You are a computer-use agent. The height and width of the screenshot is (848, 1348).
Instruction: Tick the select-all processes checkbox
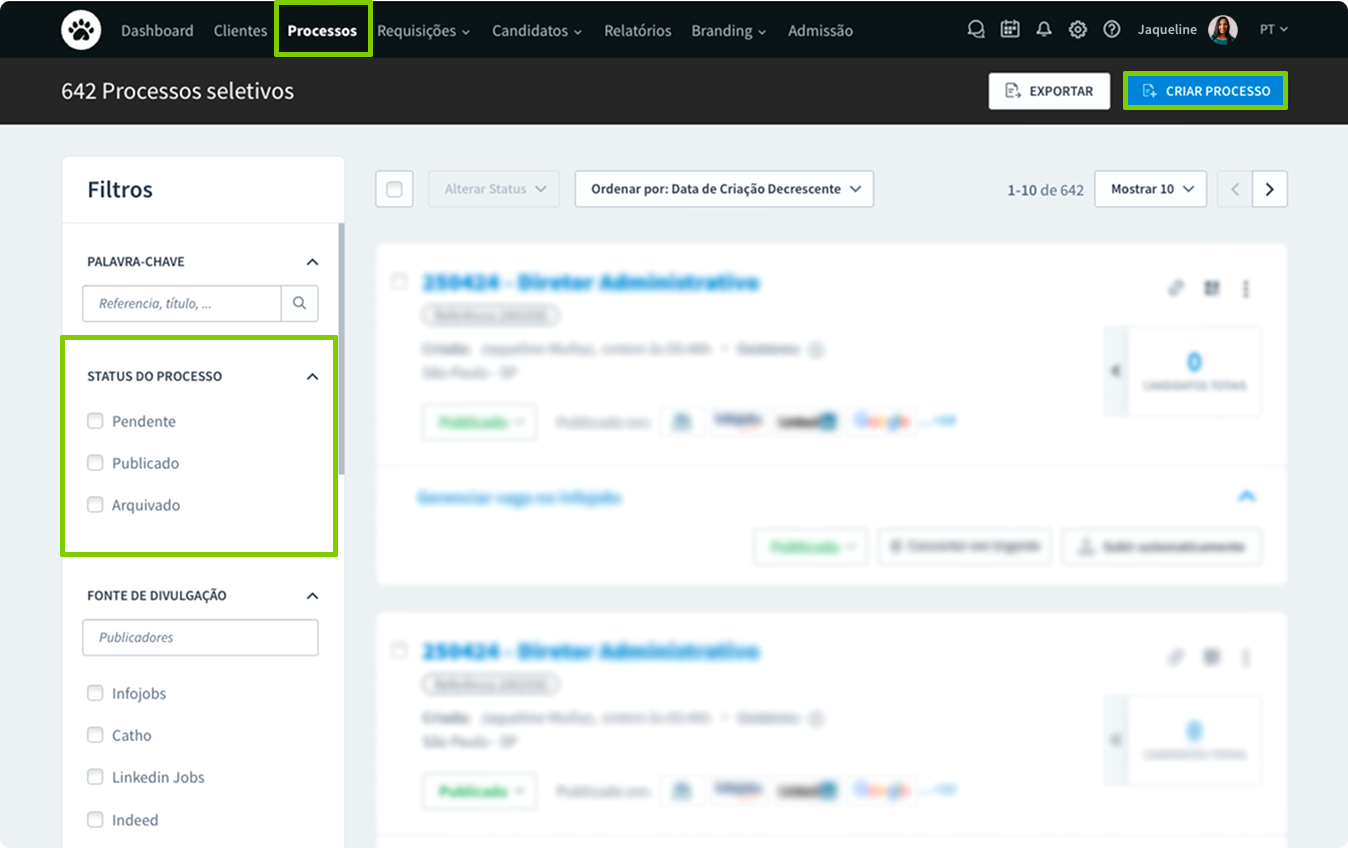pyautogui.click(x=394, y=189)
